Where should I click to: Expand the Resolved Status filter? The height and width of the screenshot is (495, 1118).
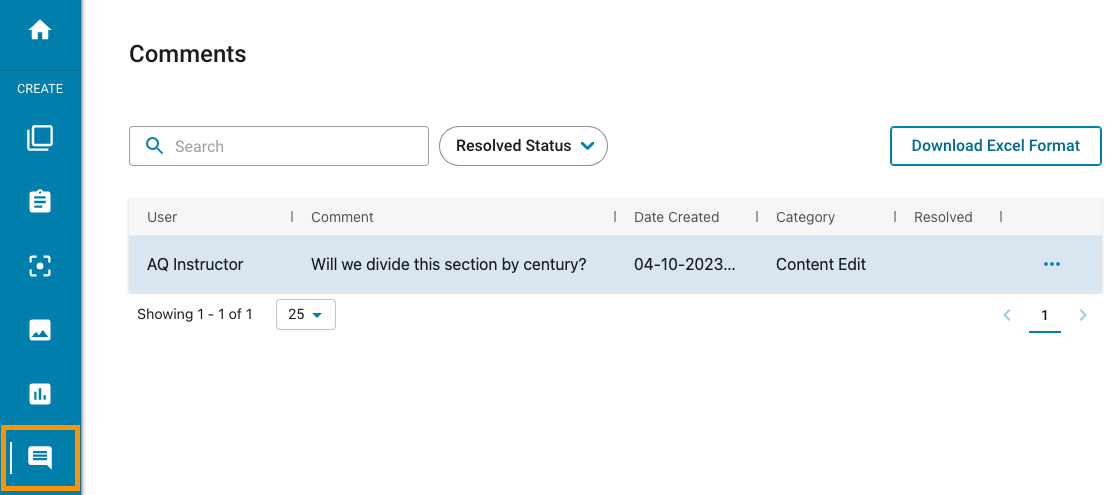(x=523, y=146)
